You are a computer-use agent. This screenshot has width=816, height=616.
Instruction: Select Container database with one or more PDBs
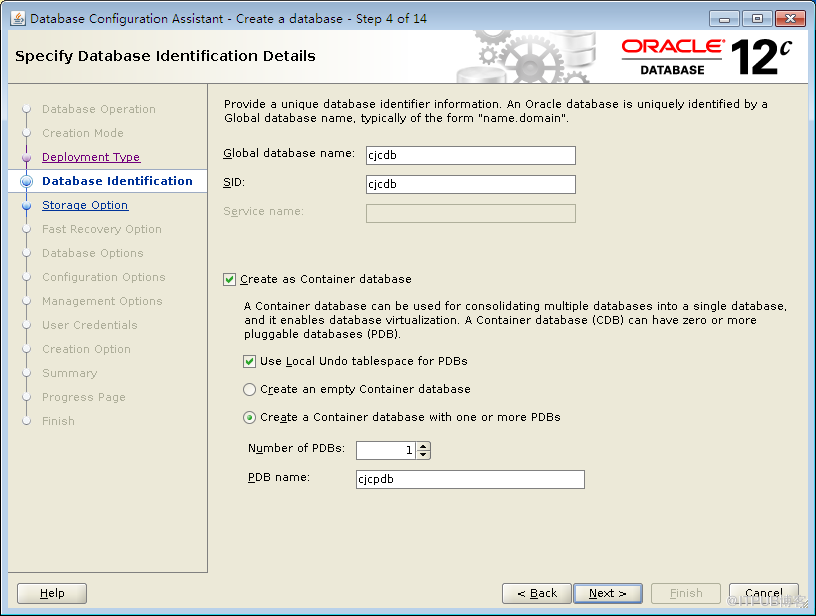[x=249, y=417]
